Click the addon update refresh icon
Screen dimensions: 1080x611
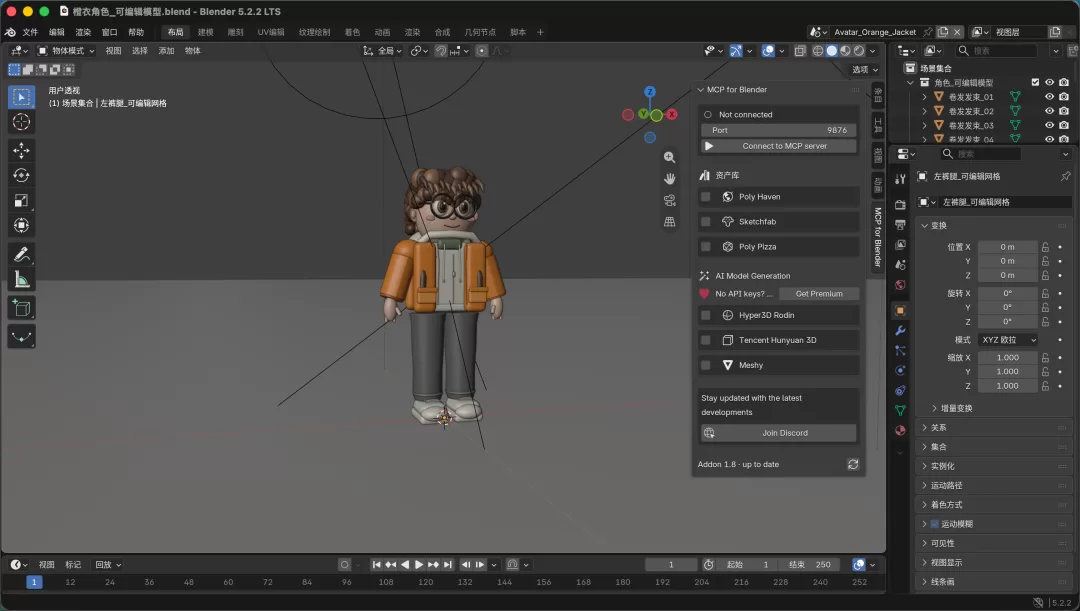[x=853, y=464]
